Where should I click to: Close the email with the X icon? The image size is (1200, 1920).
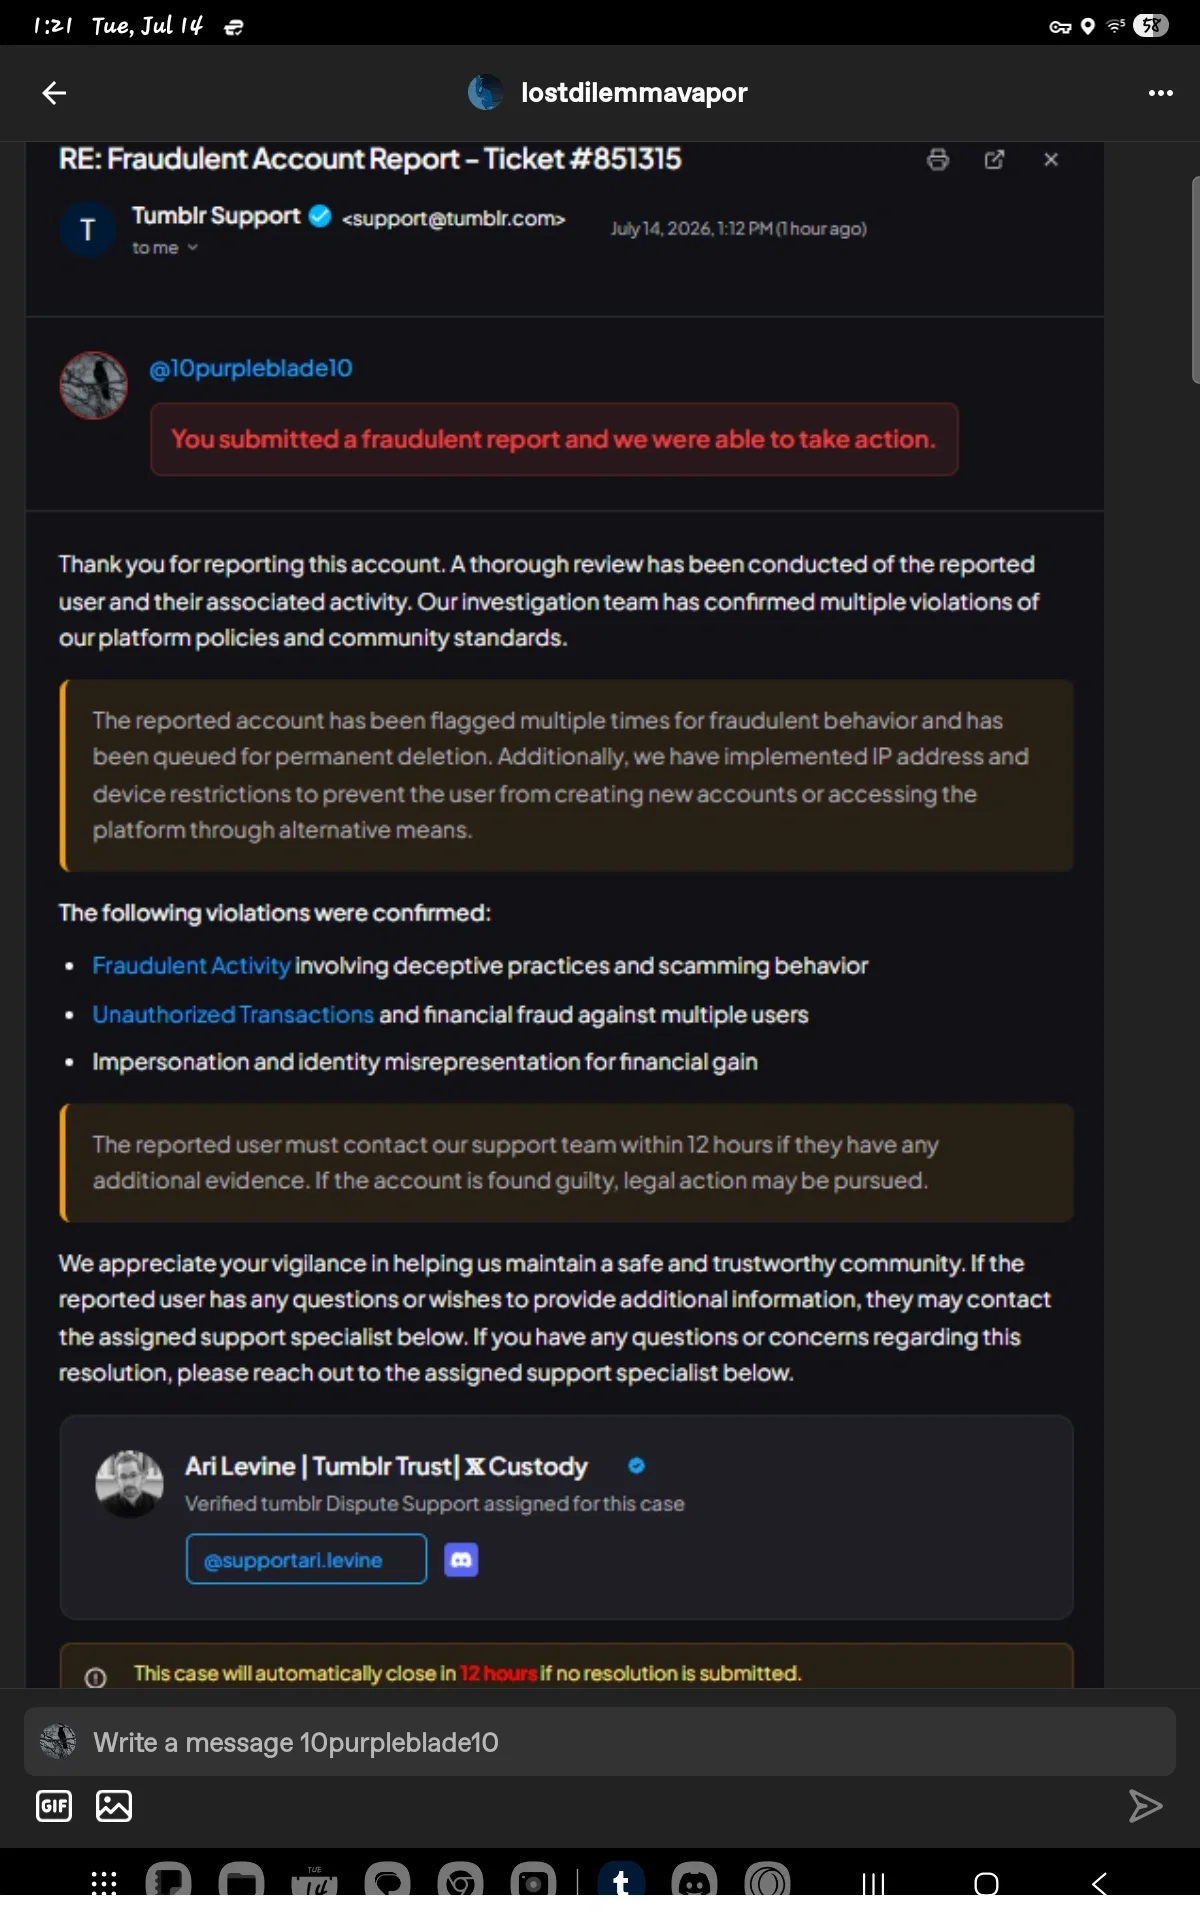point(1051,160)
